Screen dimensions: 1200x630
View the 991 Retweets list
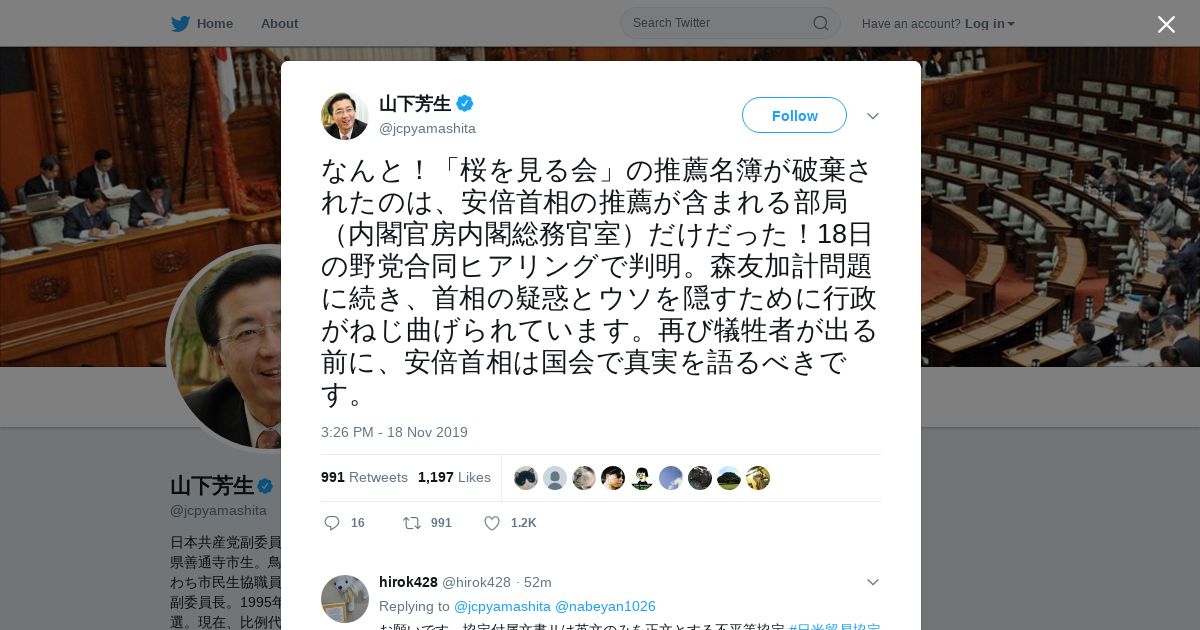tap(364, 477)
